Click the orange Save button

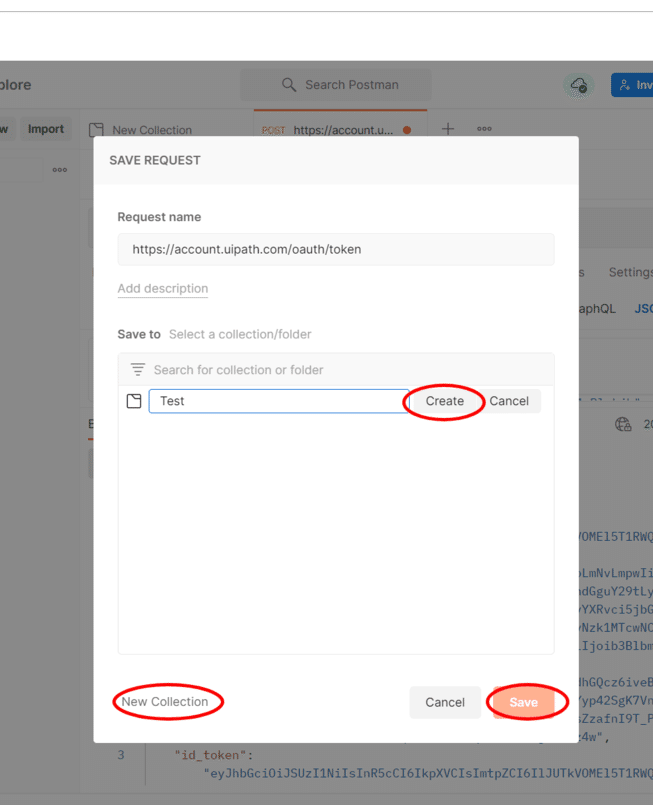(524, 702)
